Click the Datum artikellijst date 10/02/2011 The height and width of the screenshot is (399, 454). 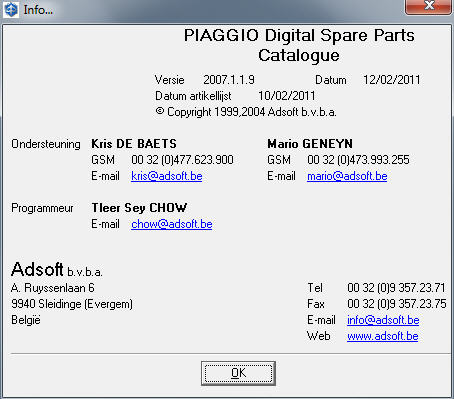pyautogui.click(x=287, y=96)
